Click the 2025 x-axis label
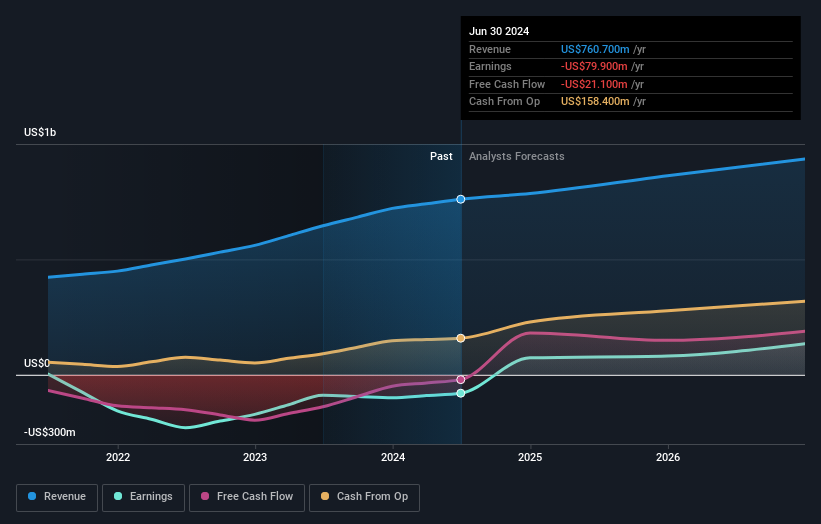The image size is (821, 524). pos(530,457)
